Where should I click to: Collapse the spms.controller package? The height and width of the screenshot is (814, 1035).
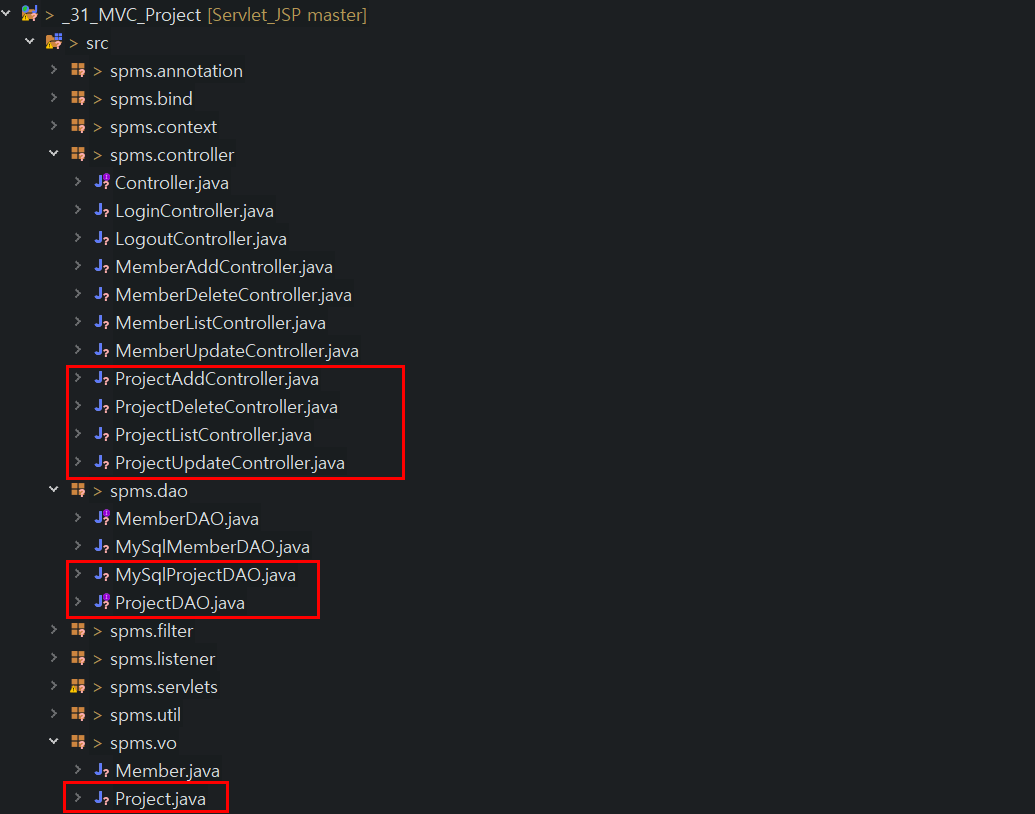tap(53, 154)
